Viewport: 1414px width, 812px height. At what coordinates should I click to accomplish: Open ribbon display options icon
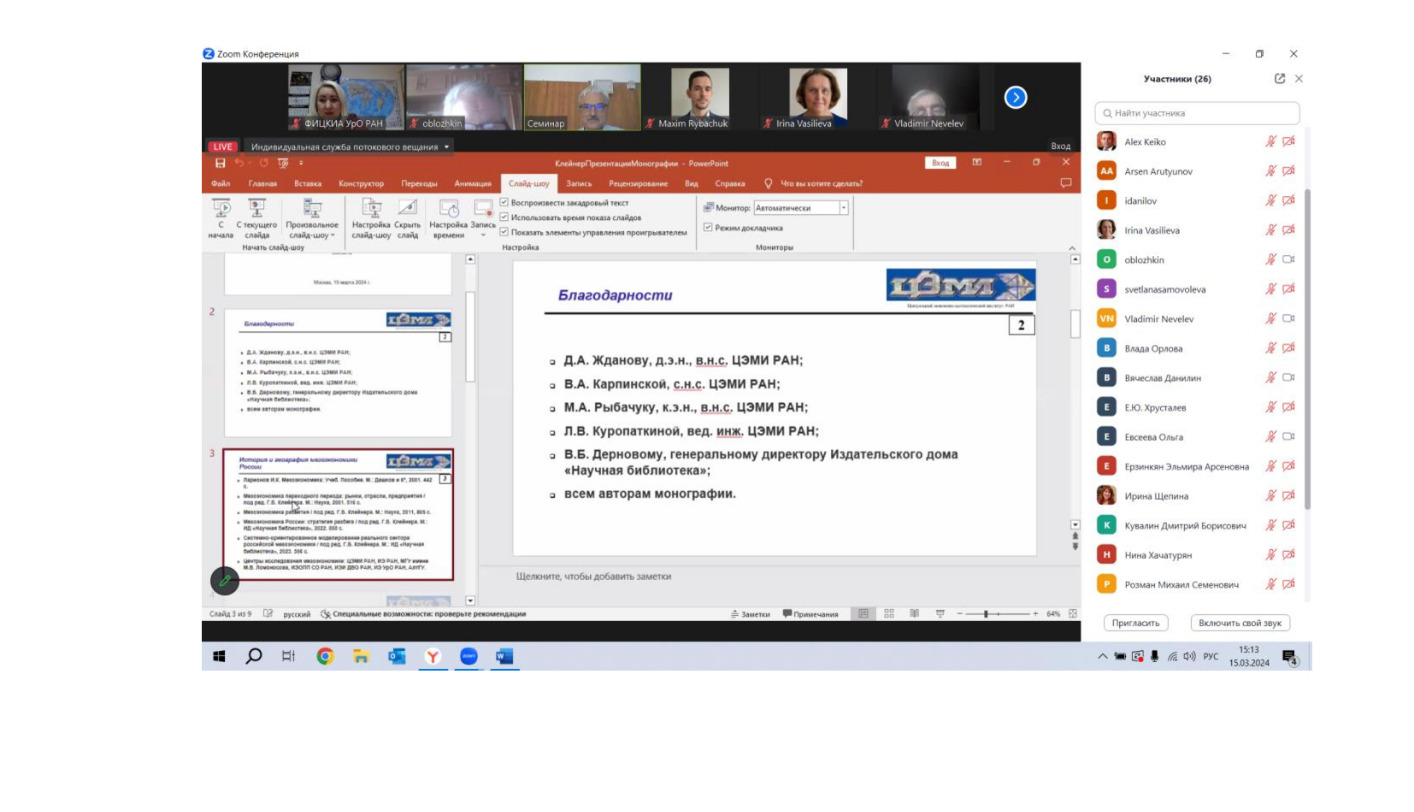(977, 163)
